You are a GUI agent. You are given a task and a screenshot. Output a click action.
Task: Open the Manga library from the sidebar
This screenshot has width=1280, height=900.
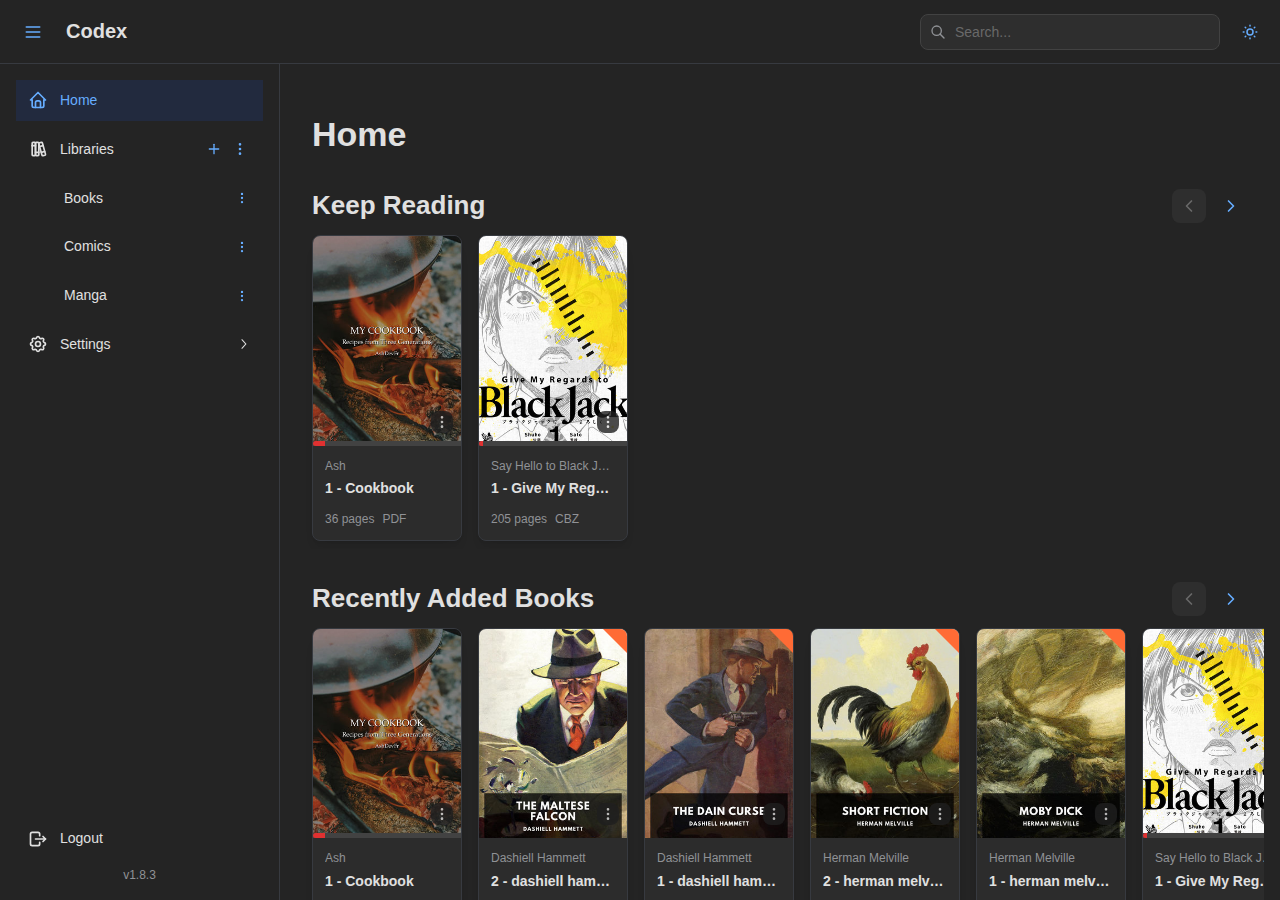(85, 295)
